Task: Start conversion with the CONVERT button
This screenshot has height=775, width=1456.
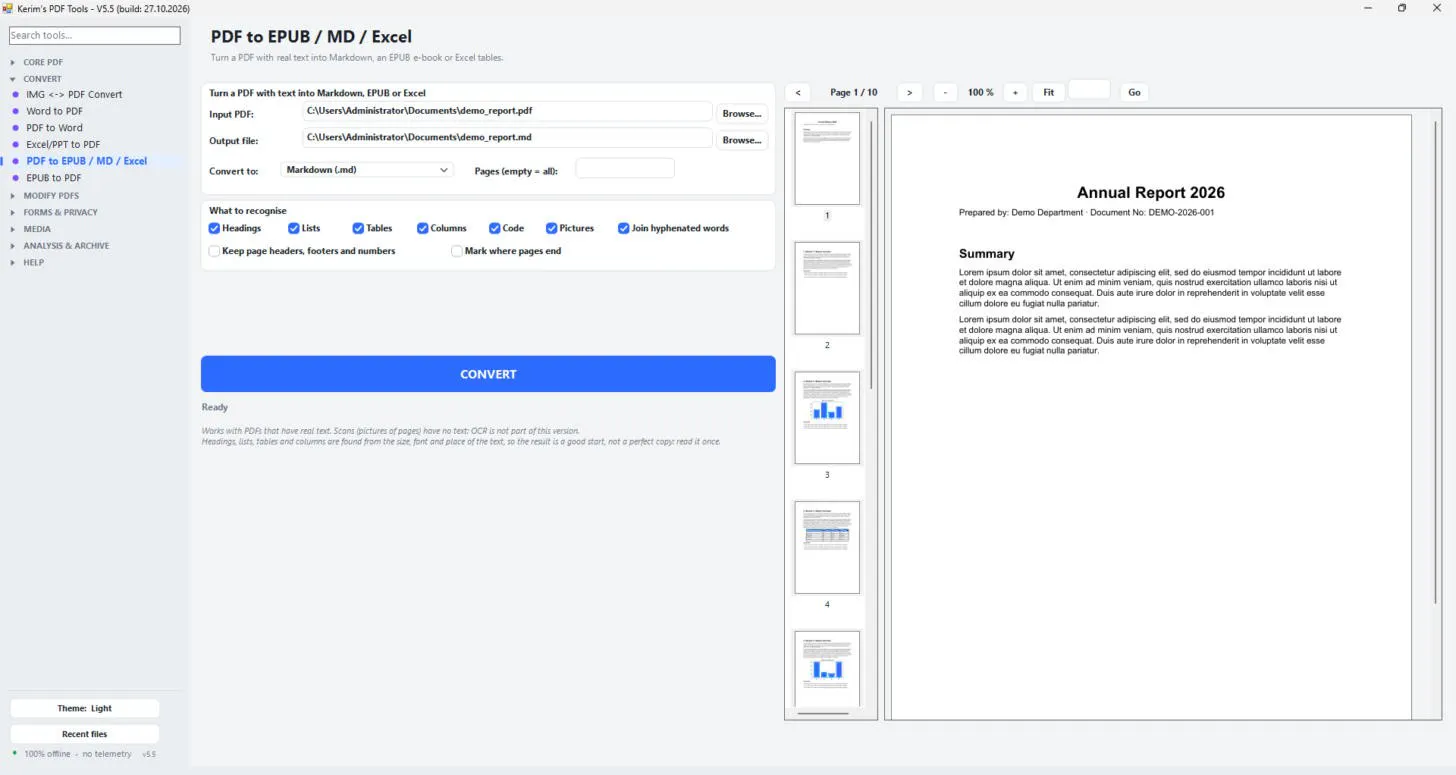Action: coord(488,374)
